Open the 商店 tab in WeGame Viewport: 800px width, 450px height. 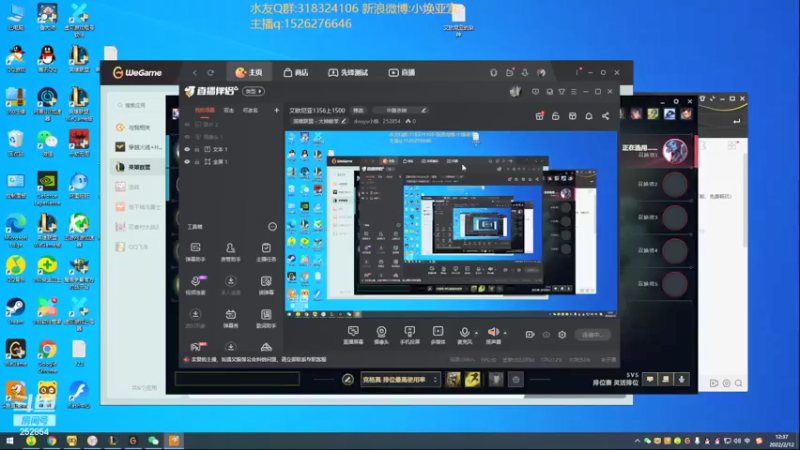click(296, 72)
